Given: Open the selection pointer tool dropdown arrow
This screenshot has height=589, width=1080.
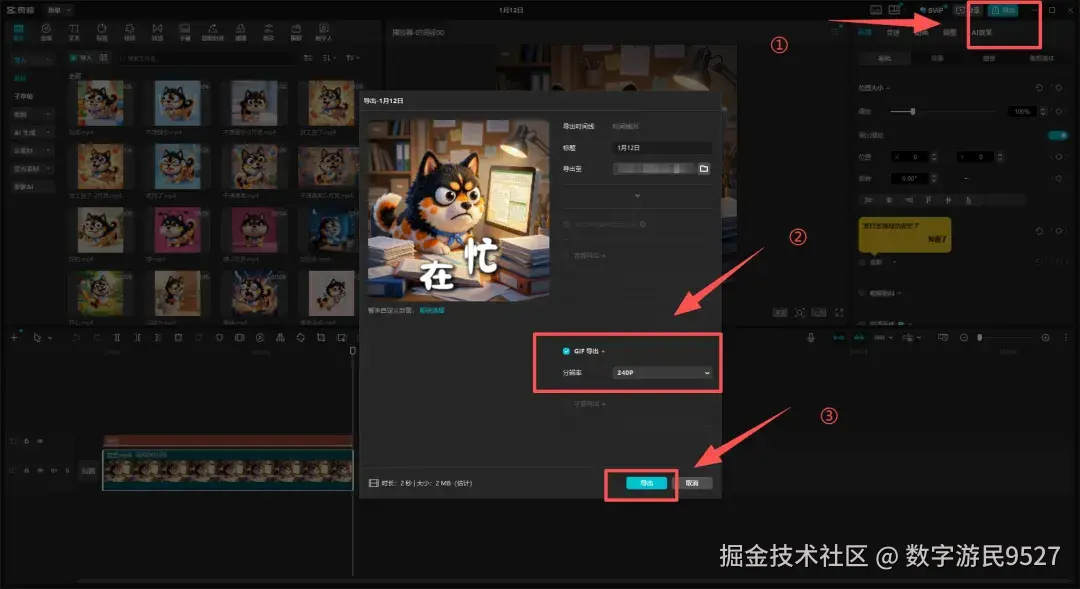Looking at the screenshot, I should coord(50,338).
